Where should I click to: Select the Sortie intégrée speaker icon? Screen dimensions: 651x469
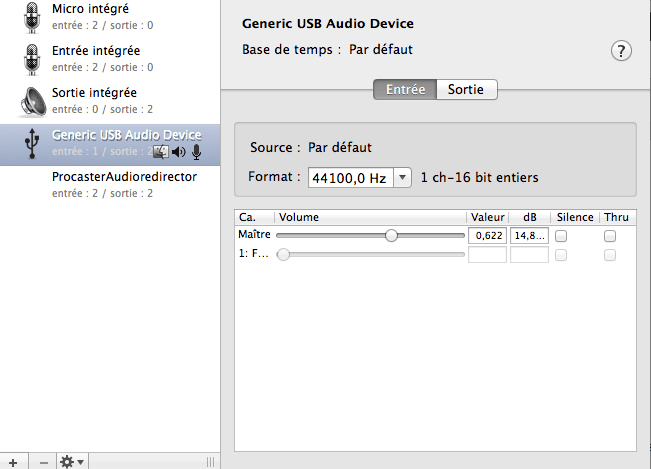[29, 100]
